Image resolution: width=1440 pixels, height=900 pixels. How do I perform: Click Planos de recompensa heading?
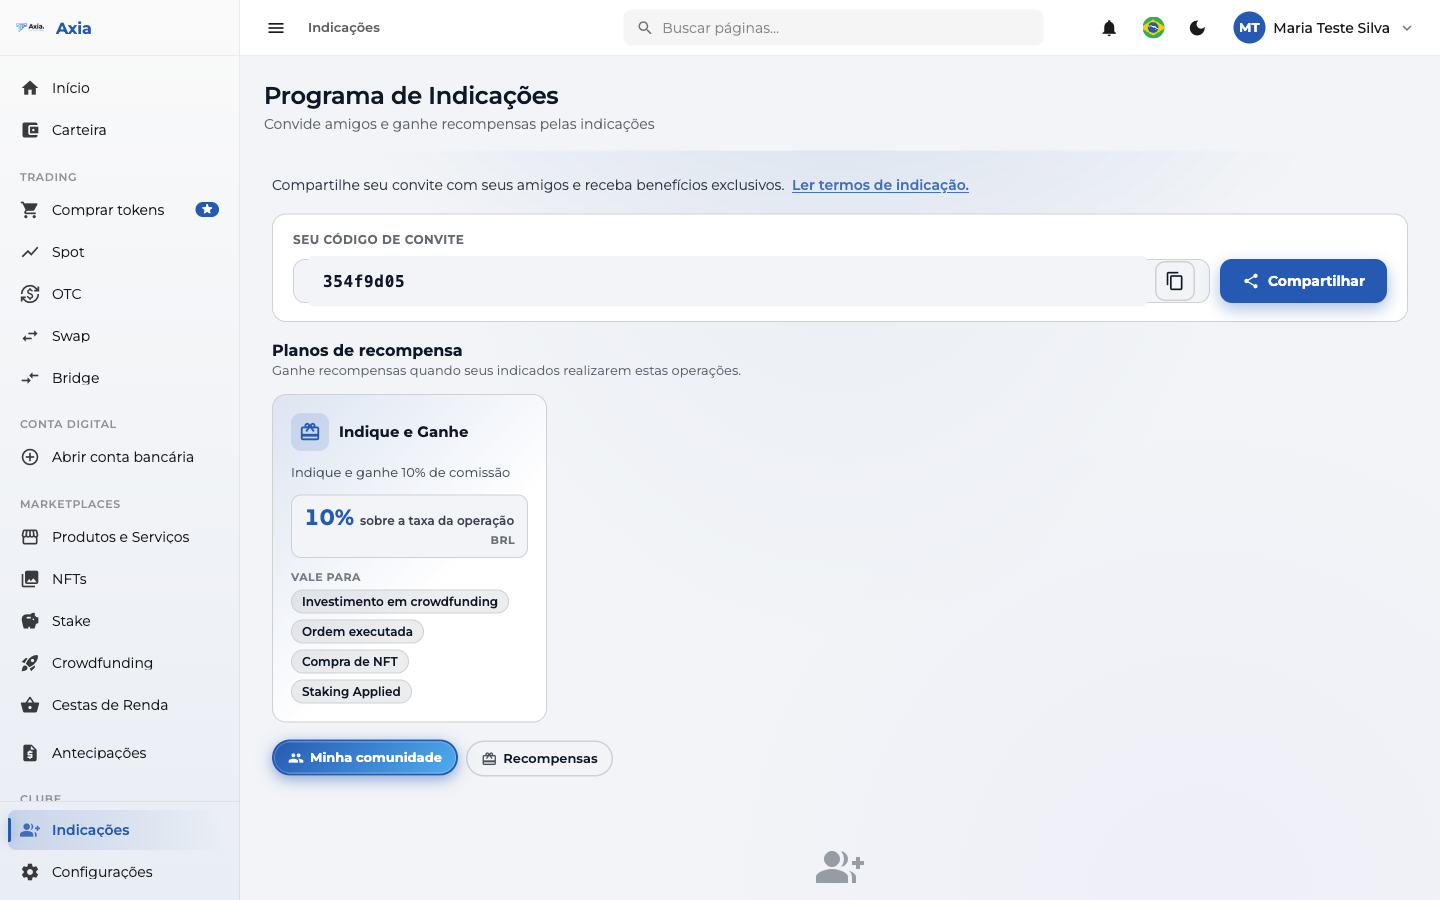pyautogui.click(x=367, y=350)
